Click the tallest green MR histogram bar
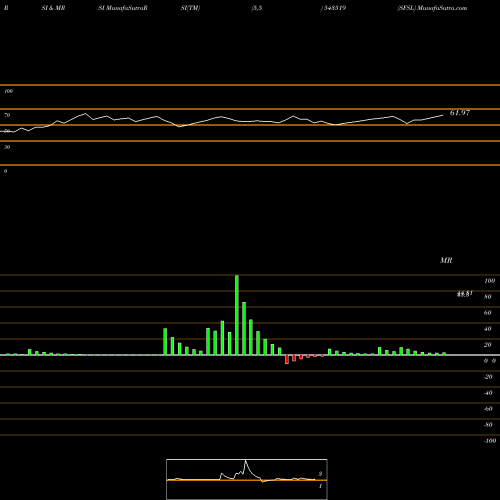 (x=237, y=315)
